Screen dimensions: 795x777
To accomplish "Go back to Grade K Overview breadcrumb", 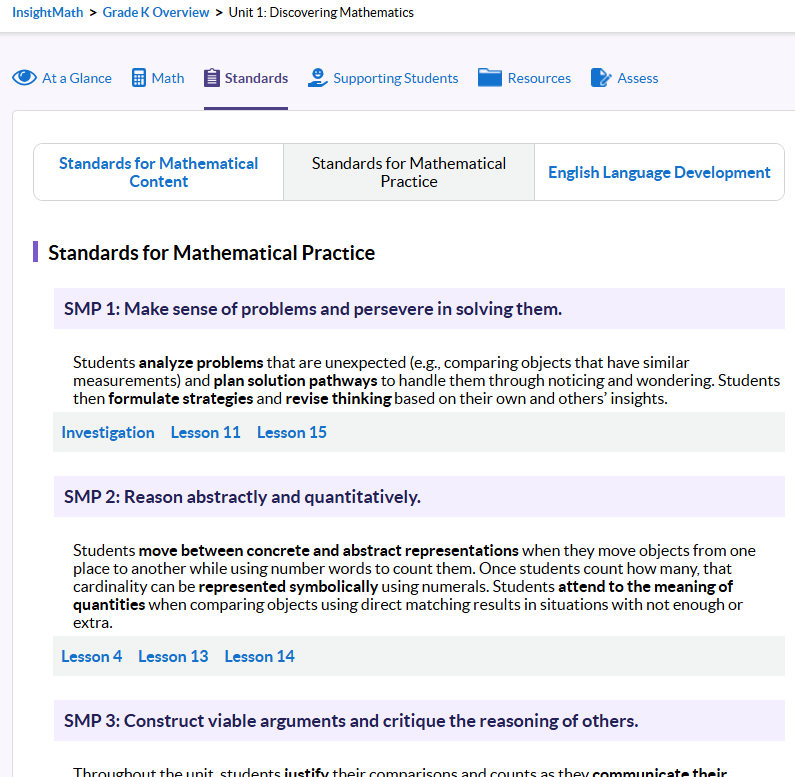I will tap(156, 13).
